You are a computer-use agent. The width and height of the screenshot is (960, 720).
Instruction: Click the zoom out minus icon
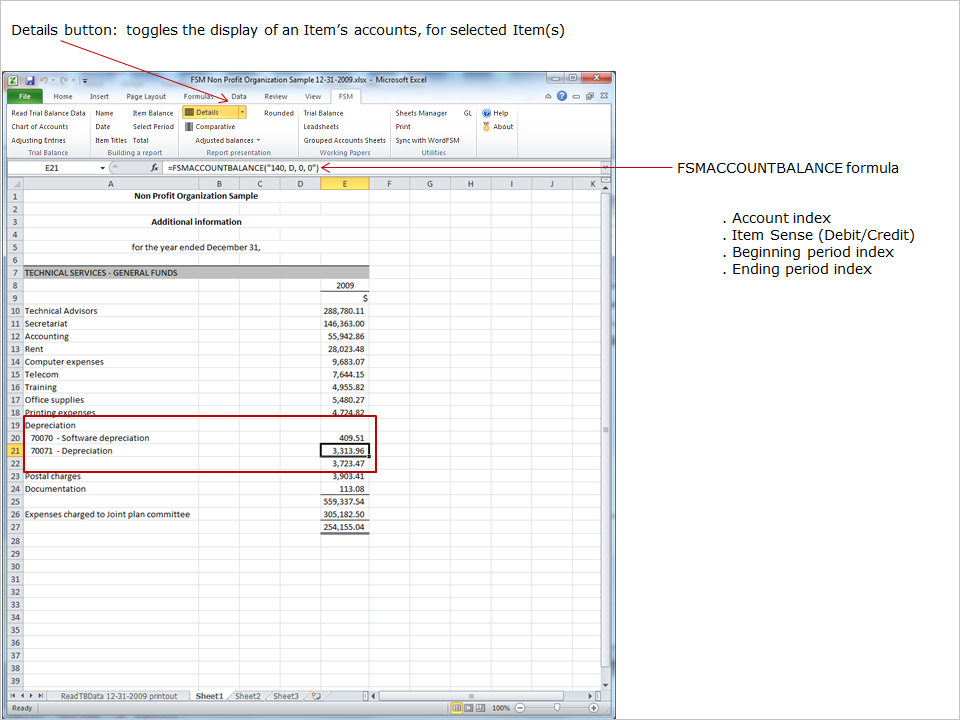[x=520, y=708]
